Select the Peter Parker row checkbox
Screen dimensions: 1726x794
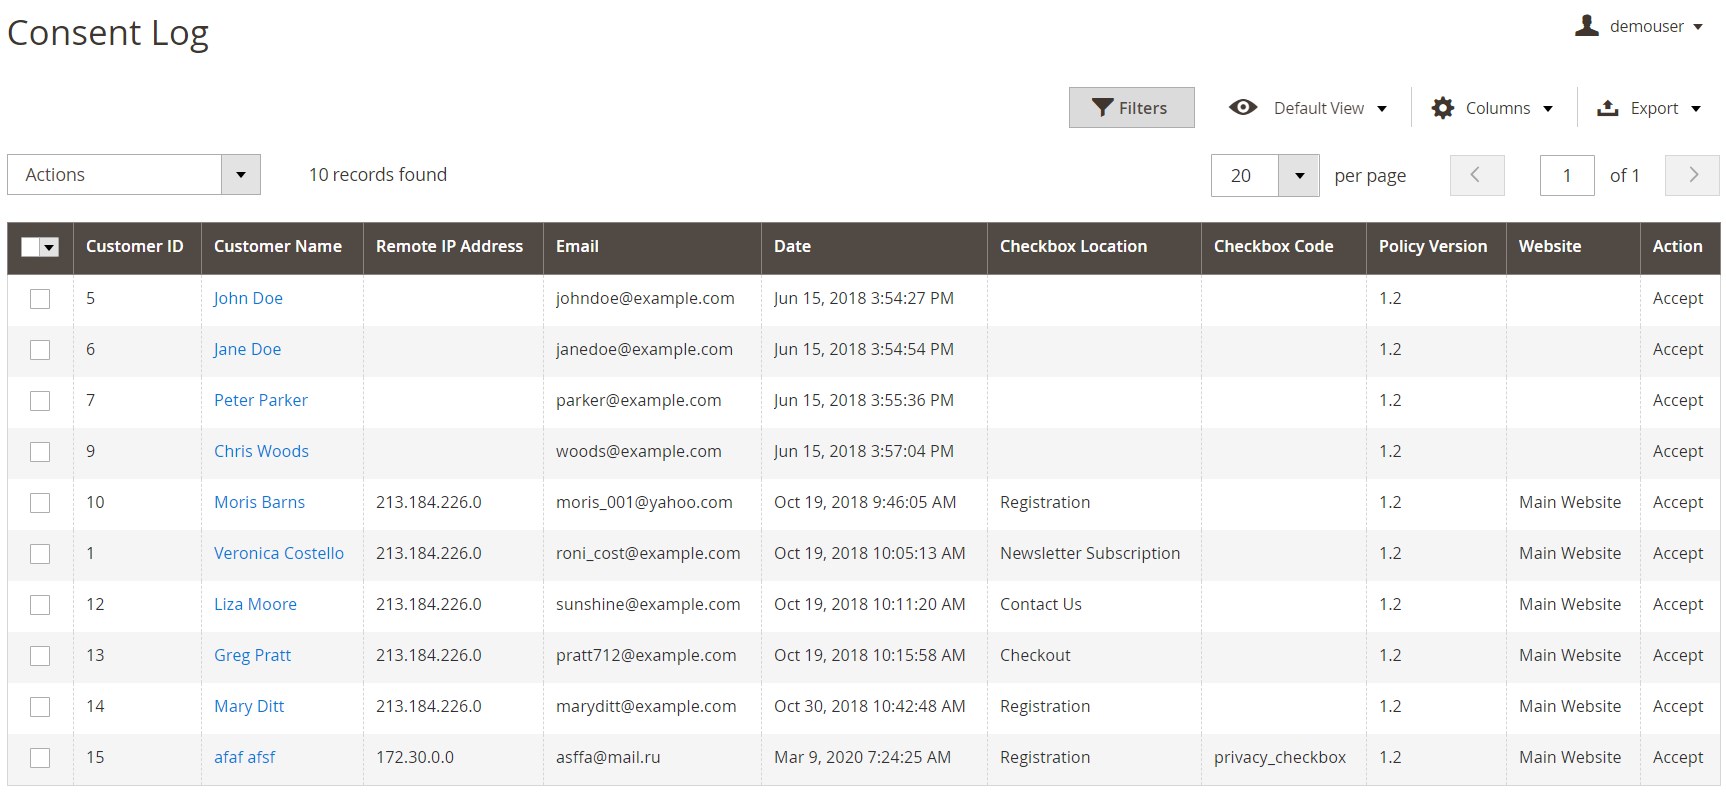tap(40, 401)
